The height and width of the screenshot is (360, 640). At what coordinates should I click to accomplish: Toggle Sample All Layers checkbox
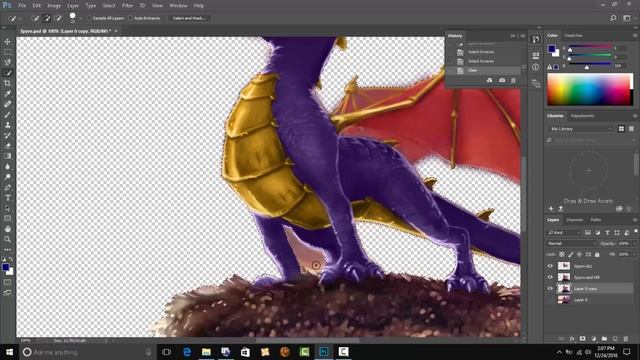[x=88, y=18]
